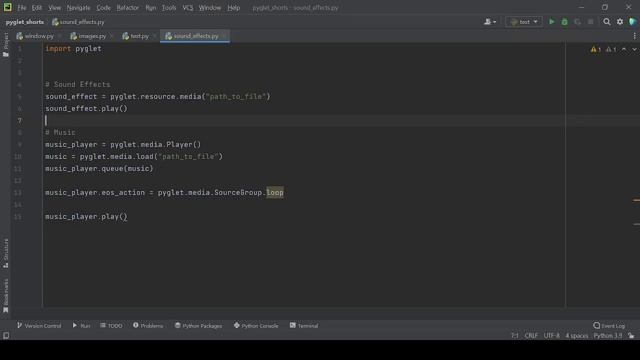Open the Python Console tool window
Image resolution: width=640 pixels, height=360 pixels.
[256, 326]
